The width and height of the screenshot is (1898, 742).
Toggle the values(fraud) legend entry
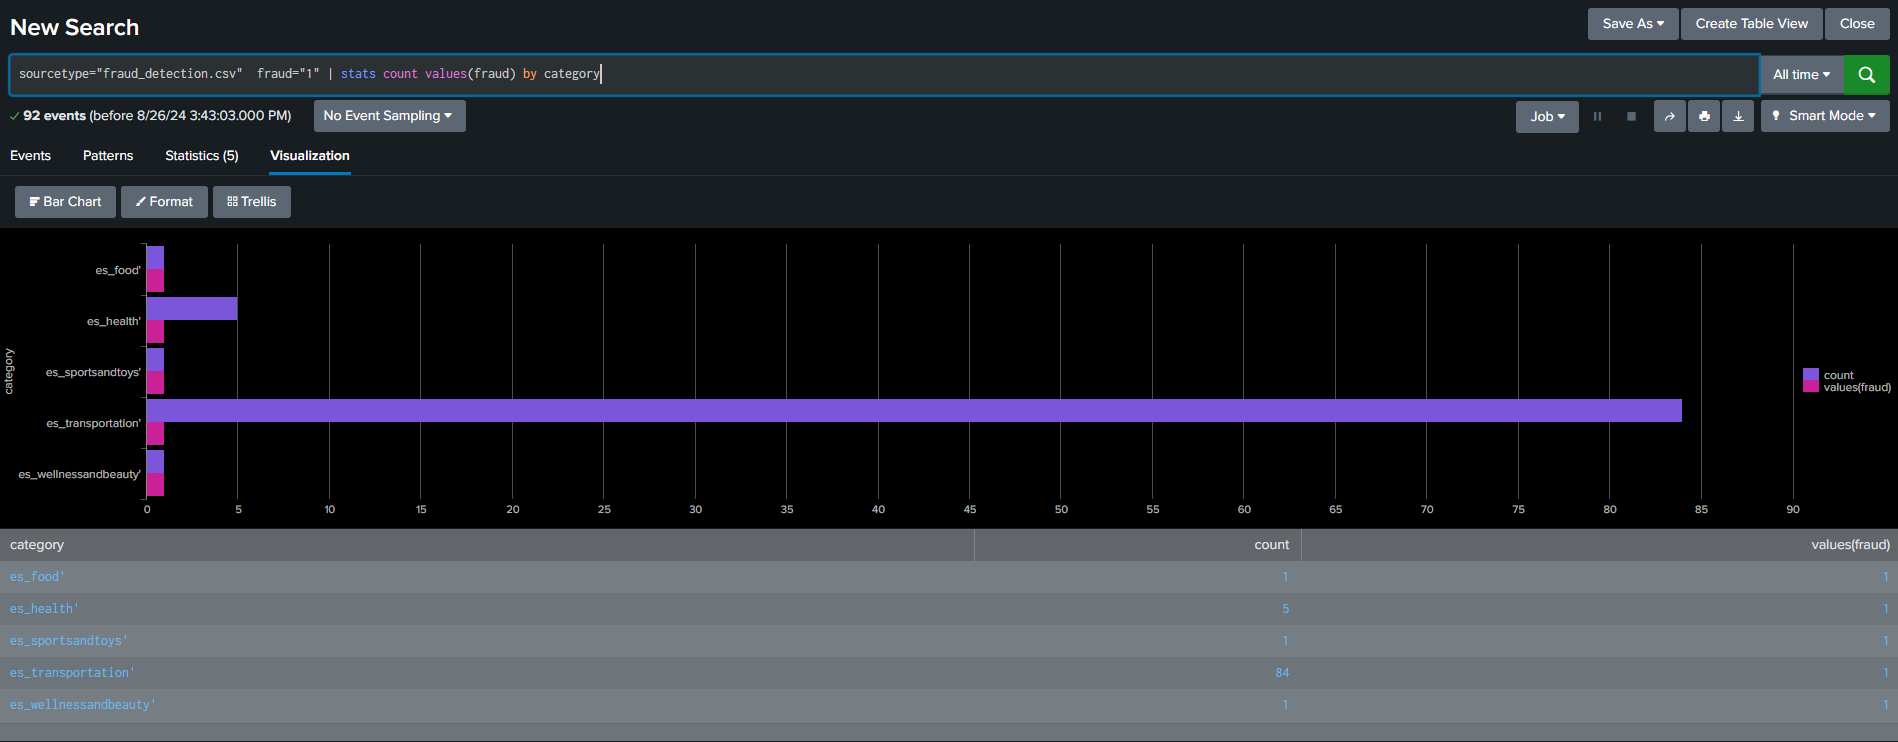tap(1856, 387)
